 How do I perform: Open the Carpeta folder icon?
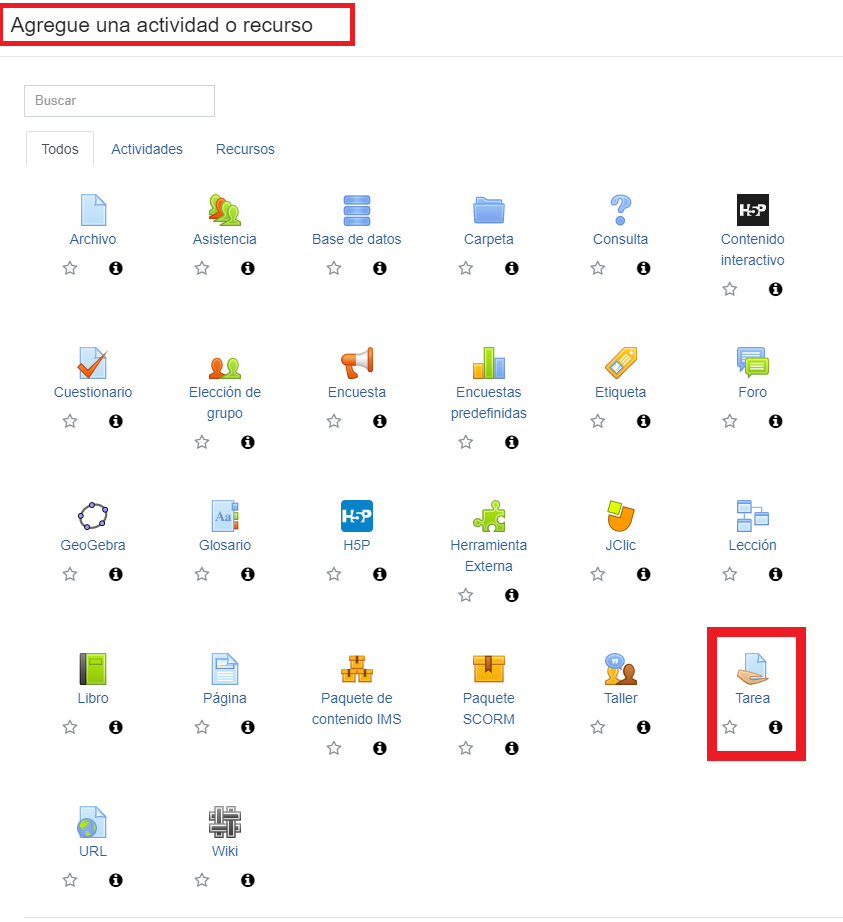tap(489, 210)
